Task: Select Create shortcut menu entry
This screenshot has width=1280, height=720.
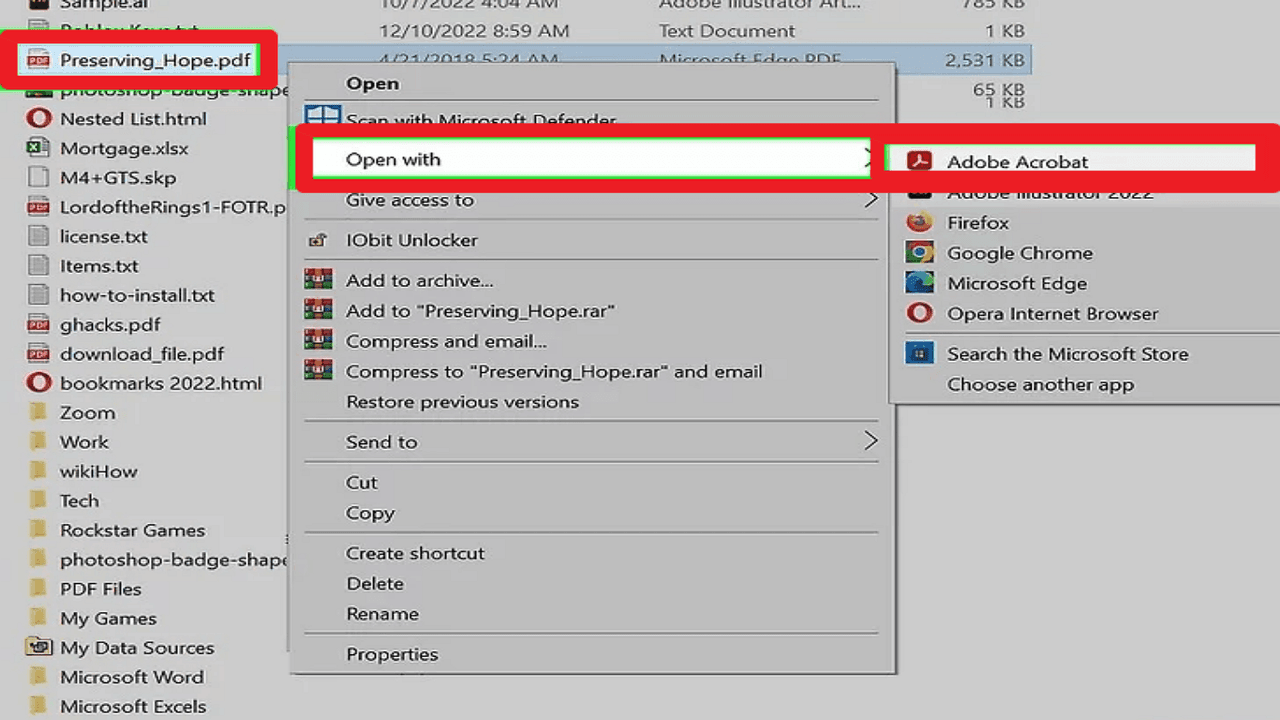Action: tap(415, 553)
